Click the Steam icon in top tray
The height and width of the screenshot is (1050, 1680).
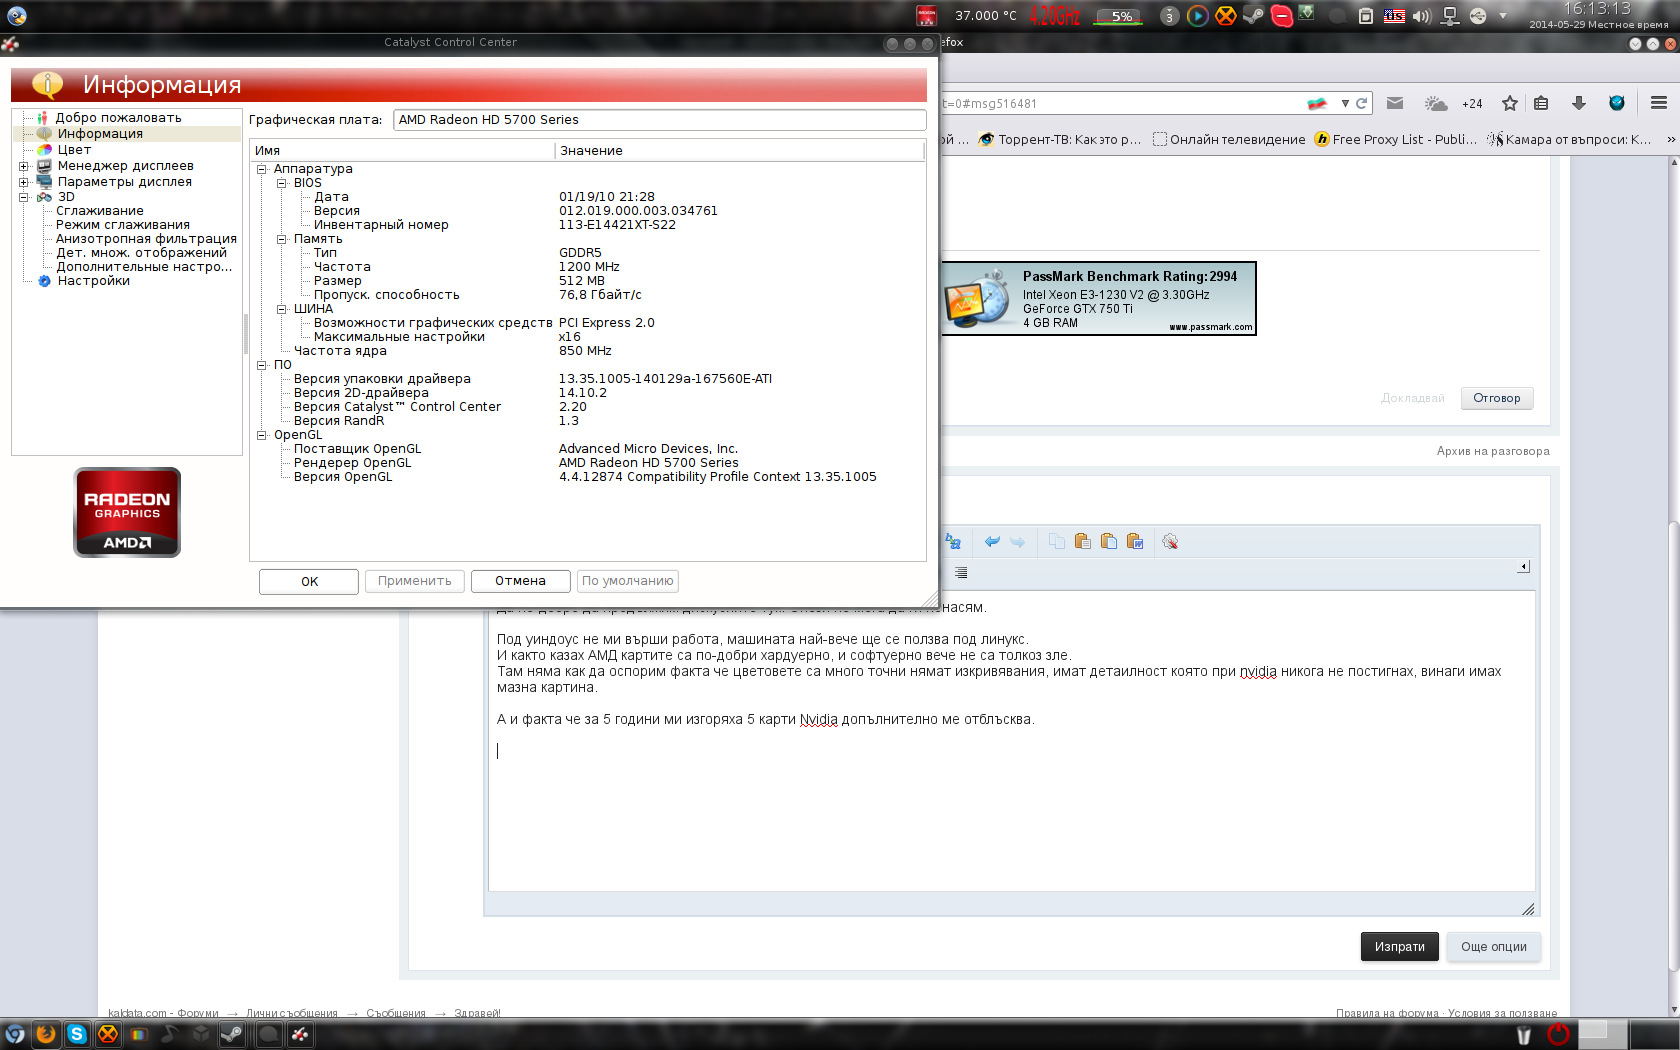[x=1253, y=15]
